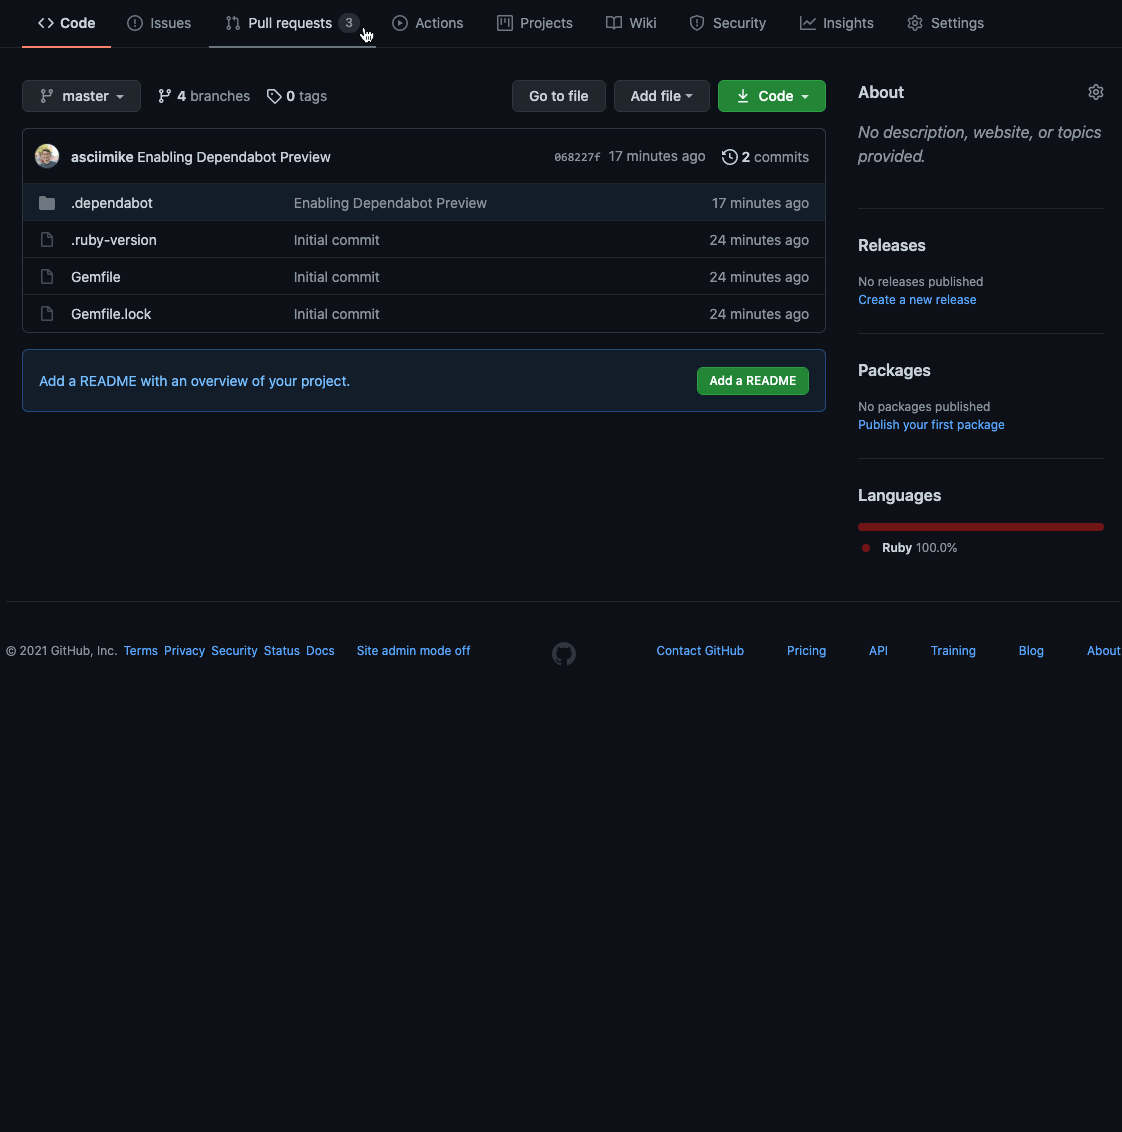Click the asciimike avatar image
Image resolution: width=1122 pixels, height=1132 pixels.
(x=47, y=156)
